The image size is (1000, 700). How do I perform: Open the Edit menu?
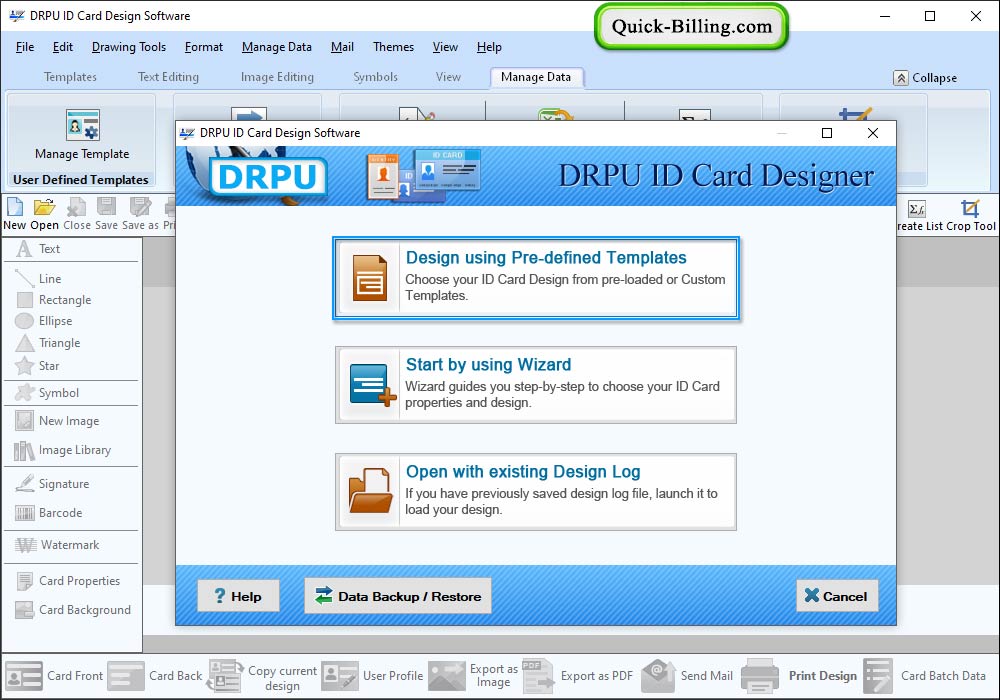(62, 47)
